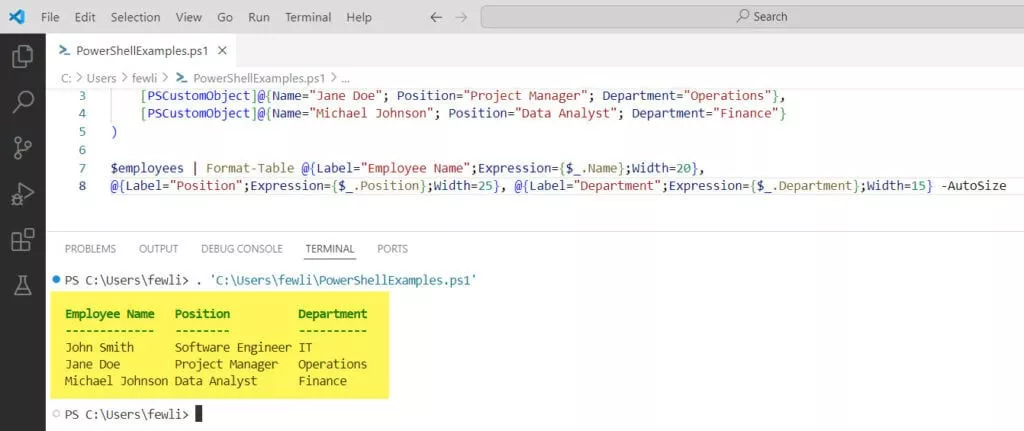Open the Explorer view in activity bar
1024x431 pixels.
pyautogui.click(x=23, y=56)
